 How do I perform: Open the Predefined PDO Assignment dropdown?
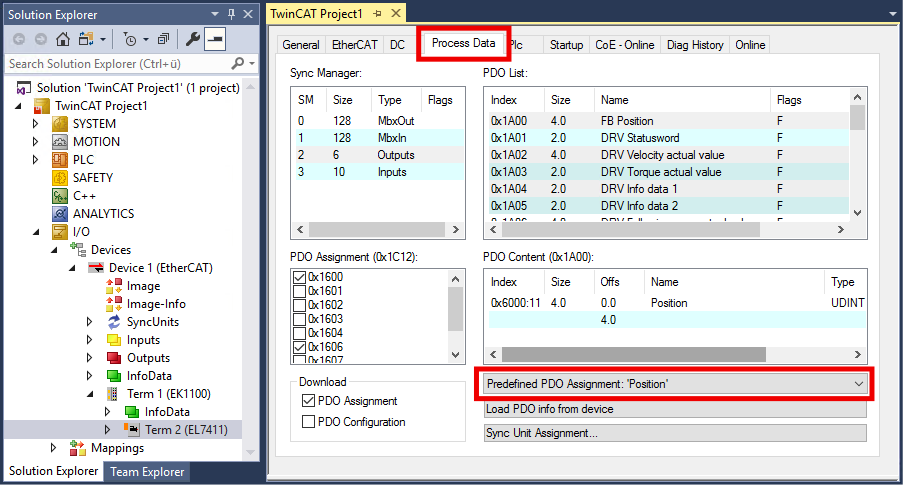[674, 384]
